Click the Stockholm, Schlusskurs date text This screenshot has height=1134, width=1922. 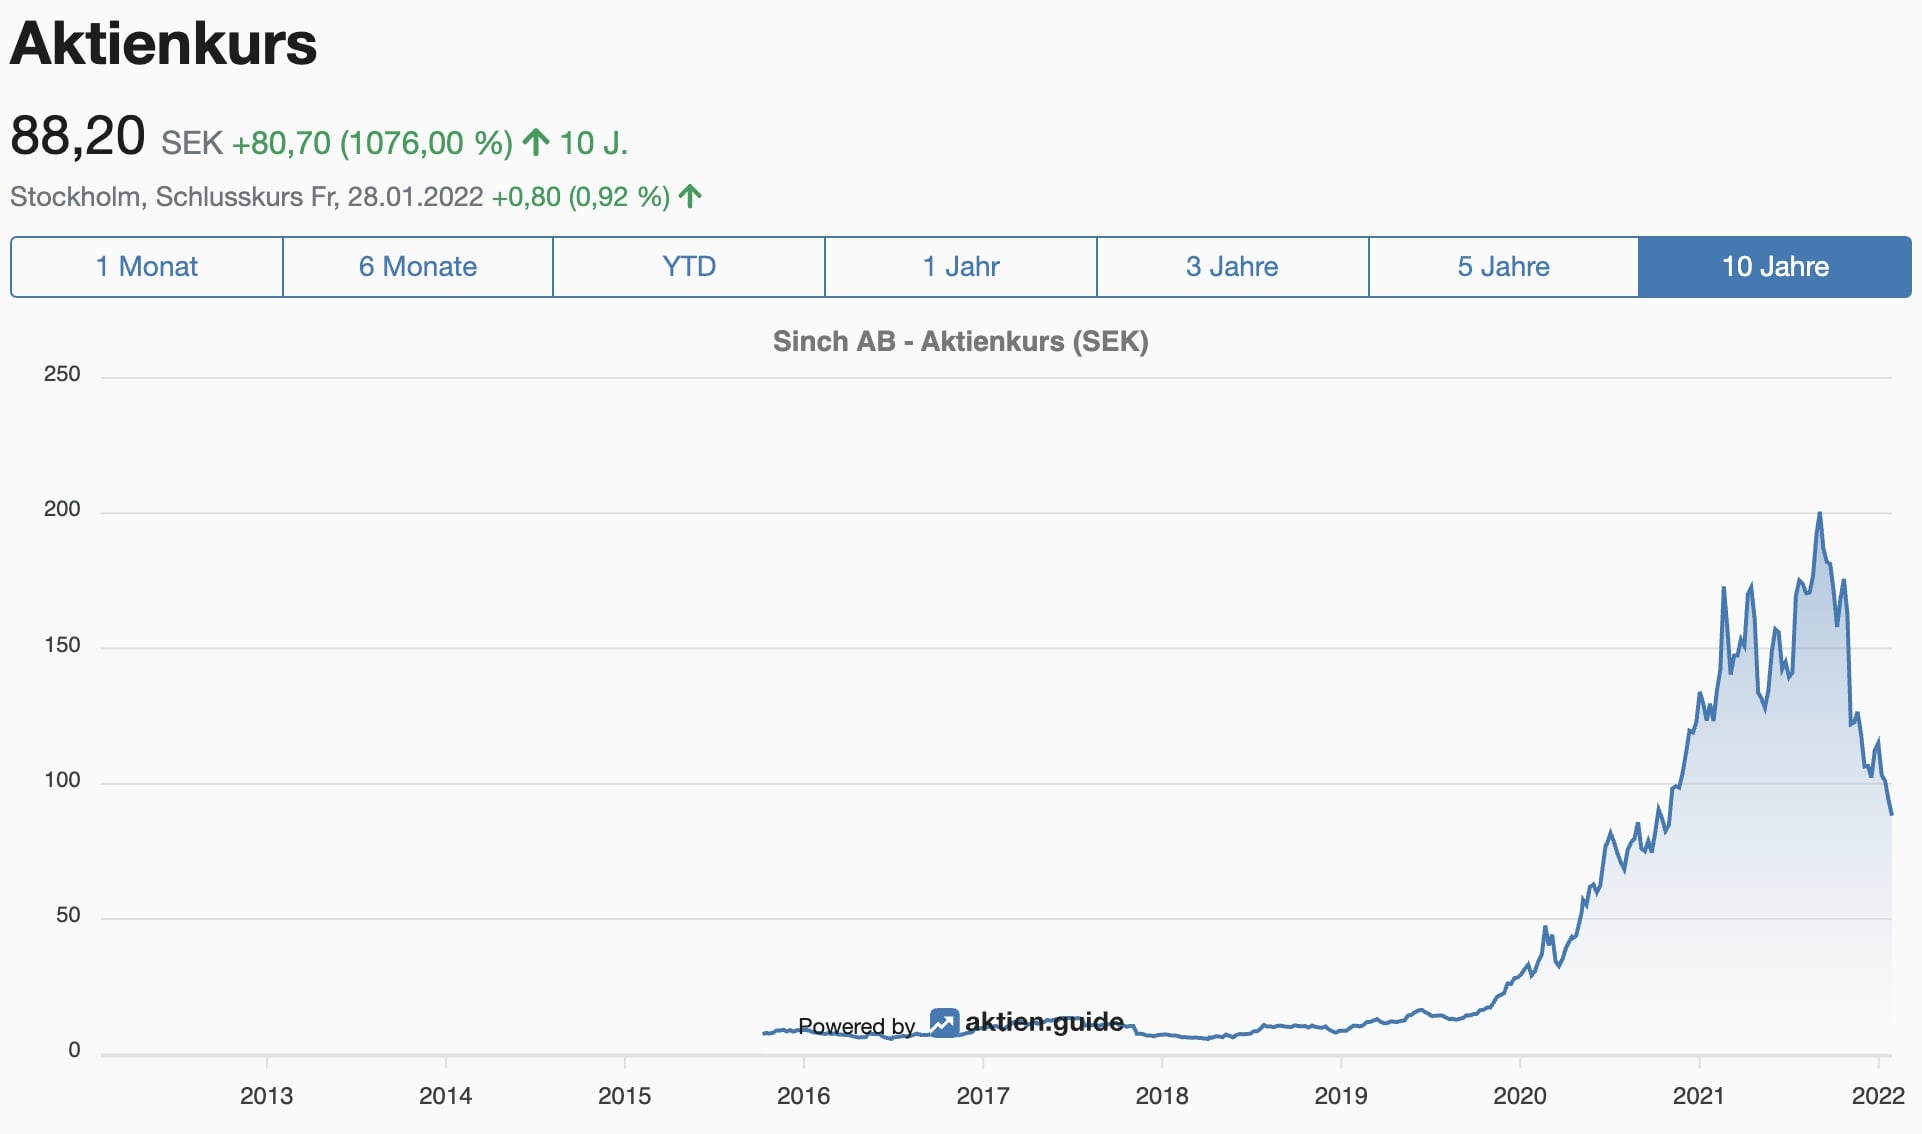[247, 196]
